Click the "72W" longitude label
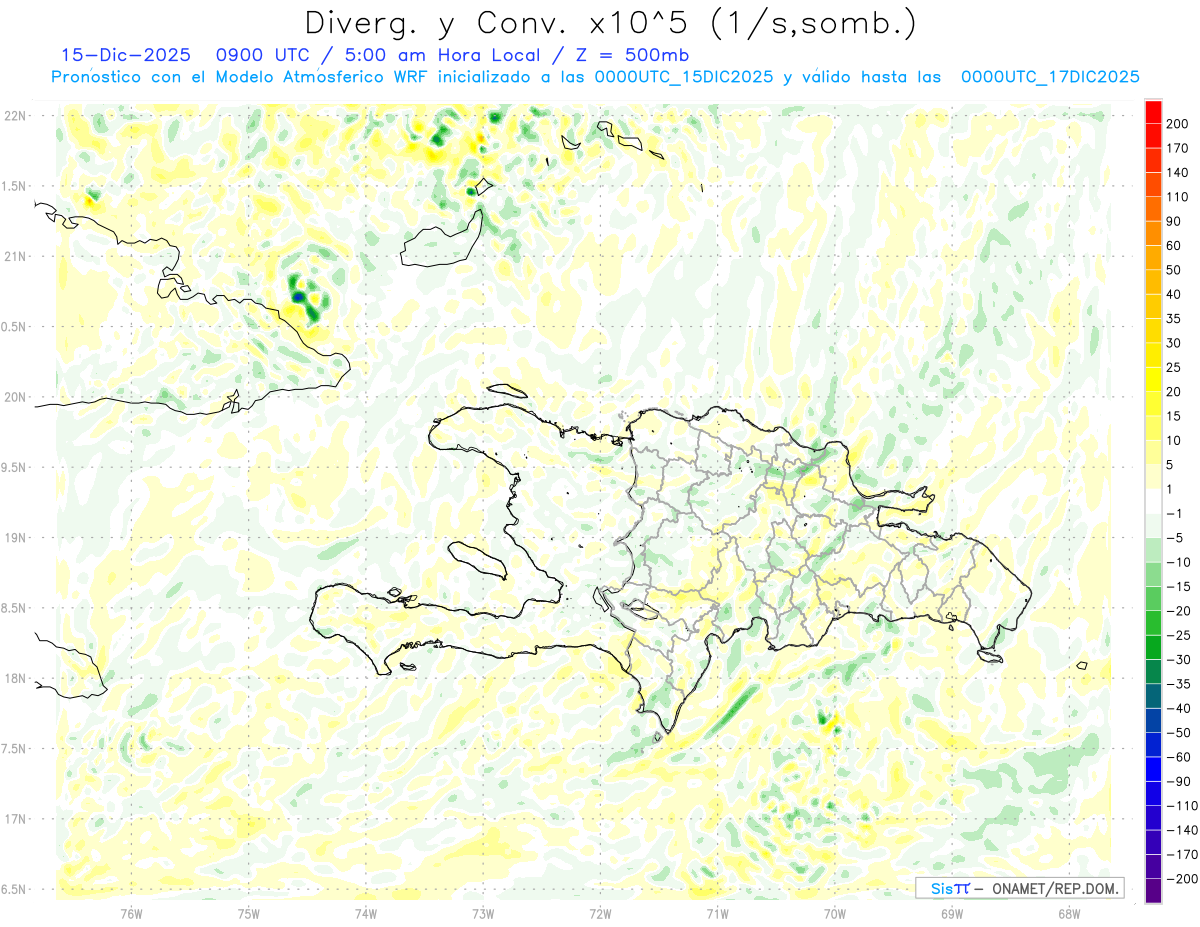Image resolution: width=1200 pixels, height=927 pixels. pos(600,914)
